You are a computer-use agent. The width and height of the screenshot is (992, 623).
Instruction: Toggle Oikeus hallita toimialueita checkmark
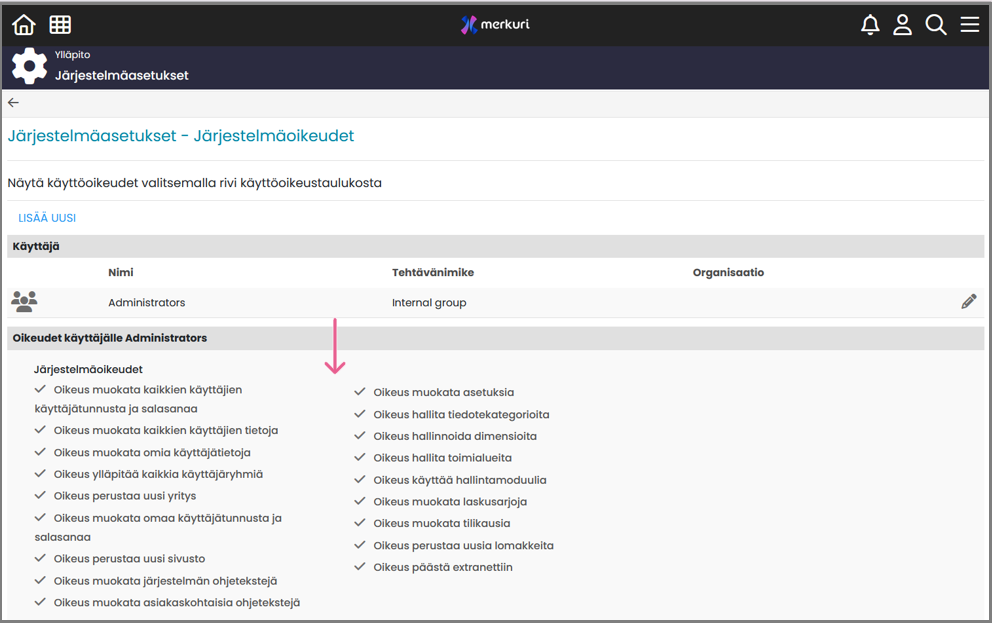click(x=360, y=457)
